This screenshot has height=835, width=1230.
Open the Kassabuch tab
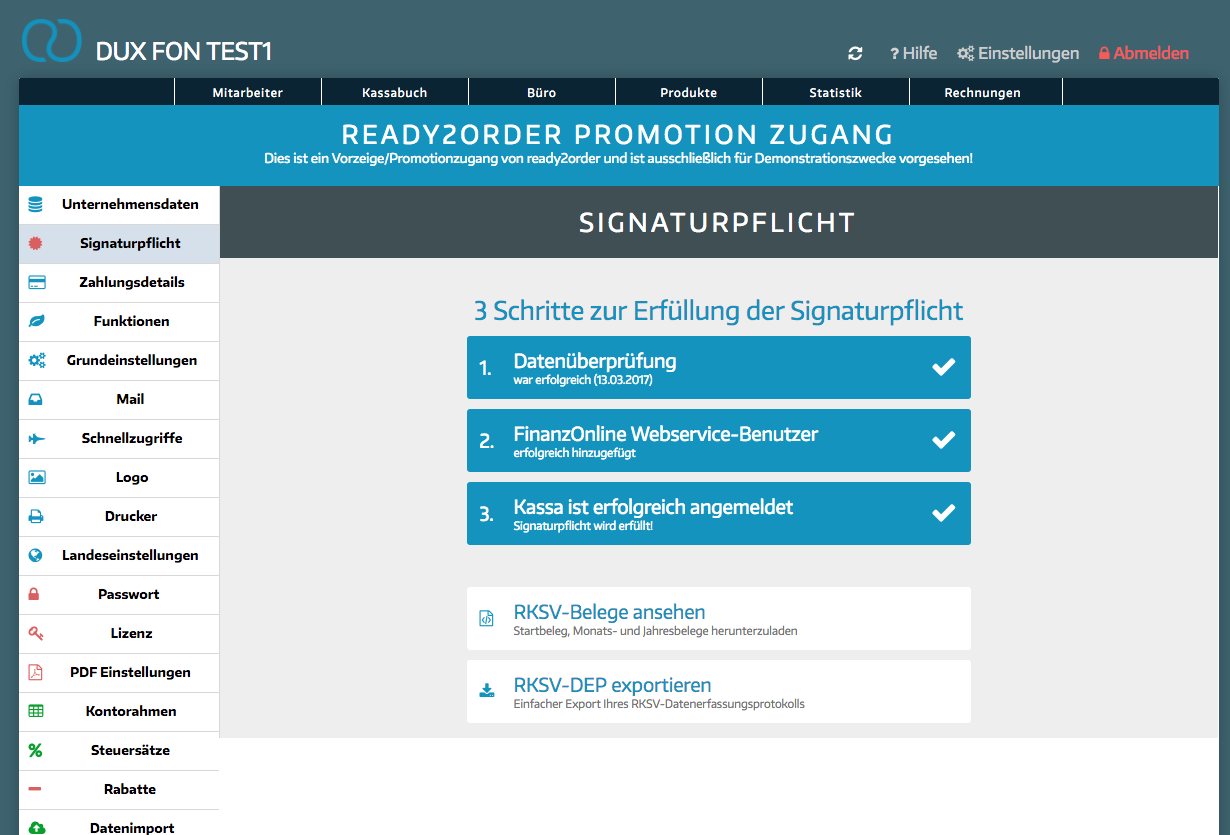[395, 92]
